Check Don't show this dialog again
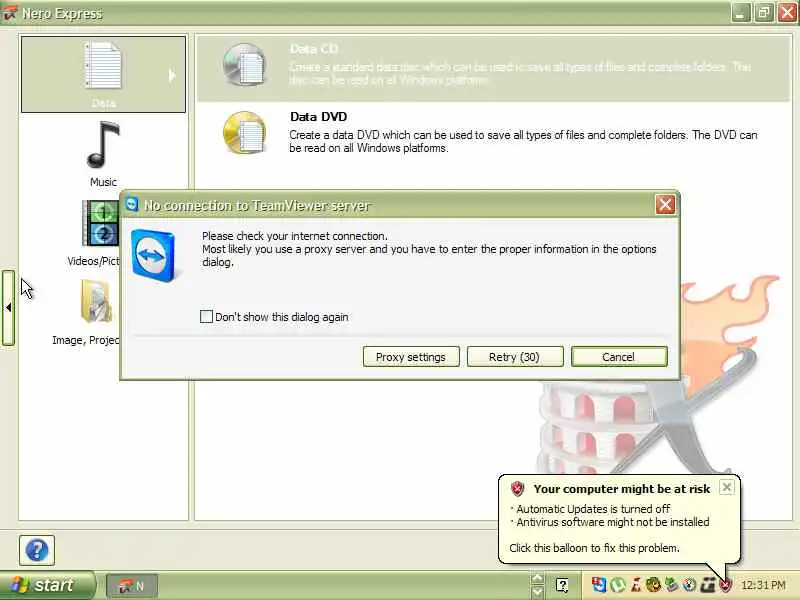This screenshot has width=800, height=600. coord(206,316)
